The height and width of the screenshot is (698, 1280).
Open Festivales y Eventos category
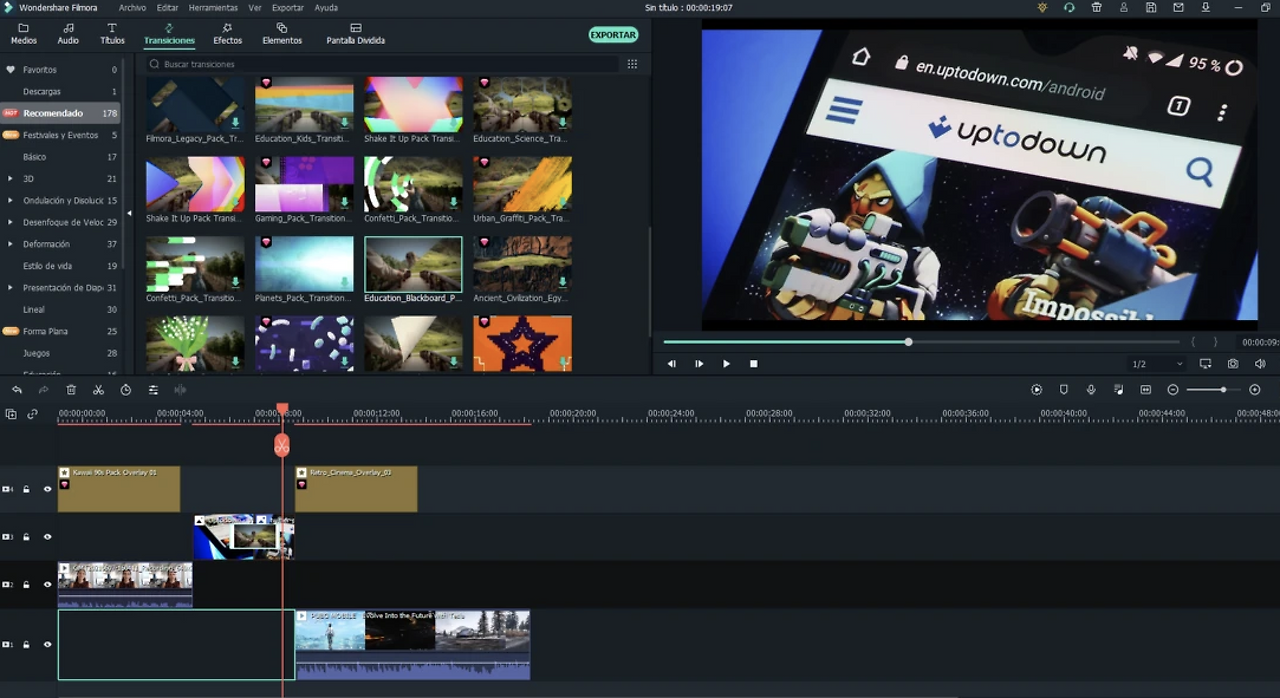(x=60, y=135)
